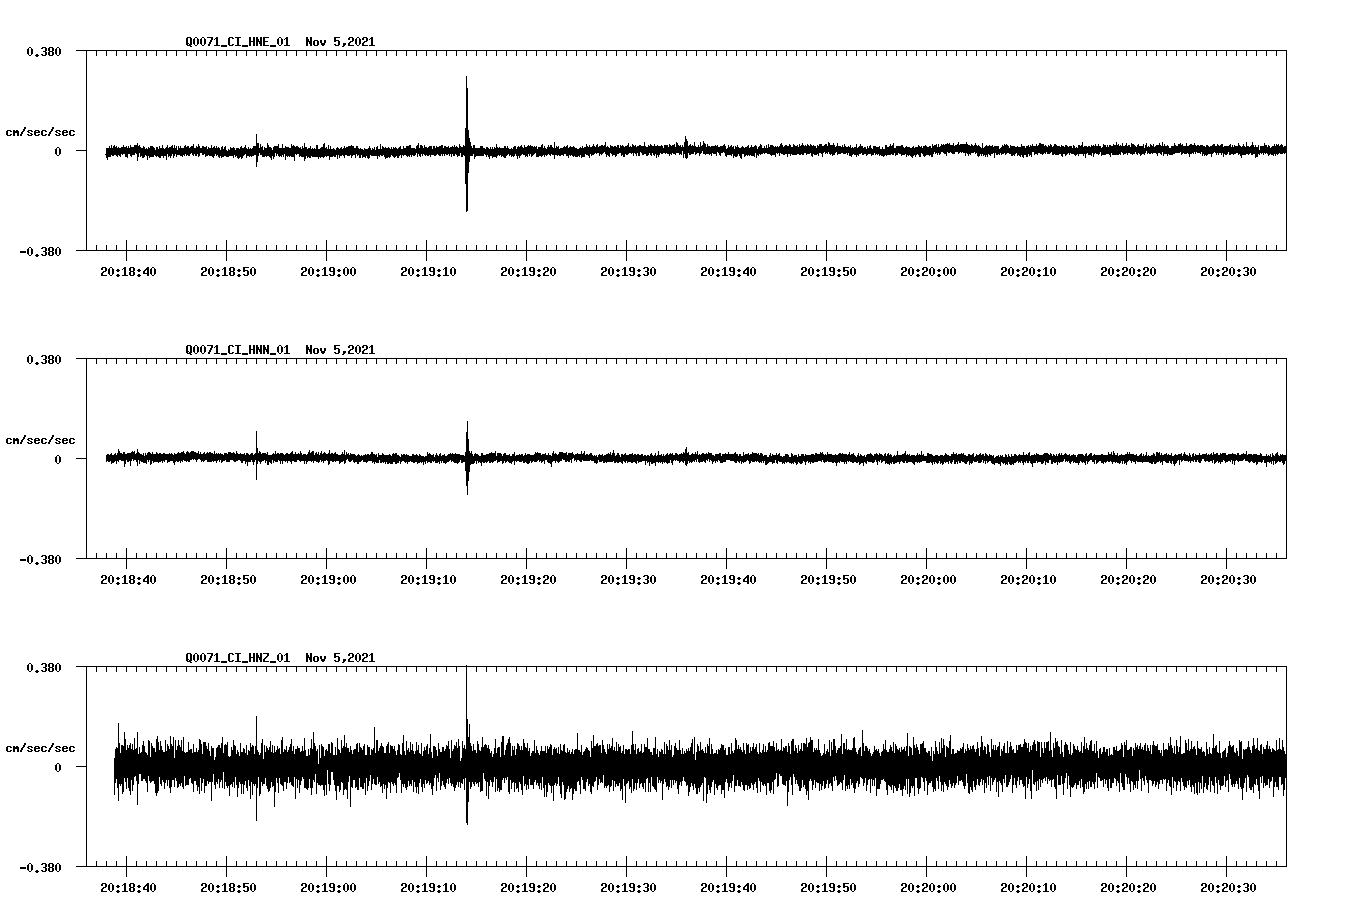Click the largest spike in HNN waveform

coord(467,457)
